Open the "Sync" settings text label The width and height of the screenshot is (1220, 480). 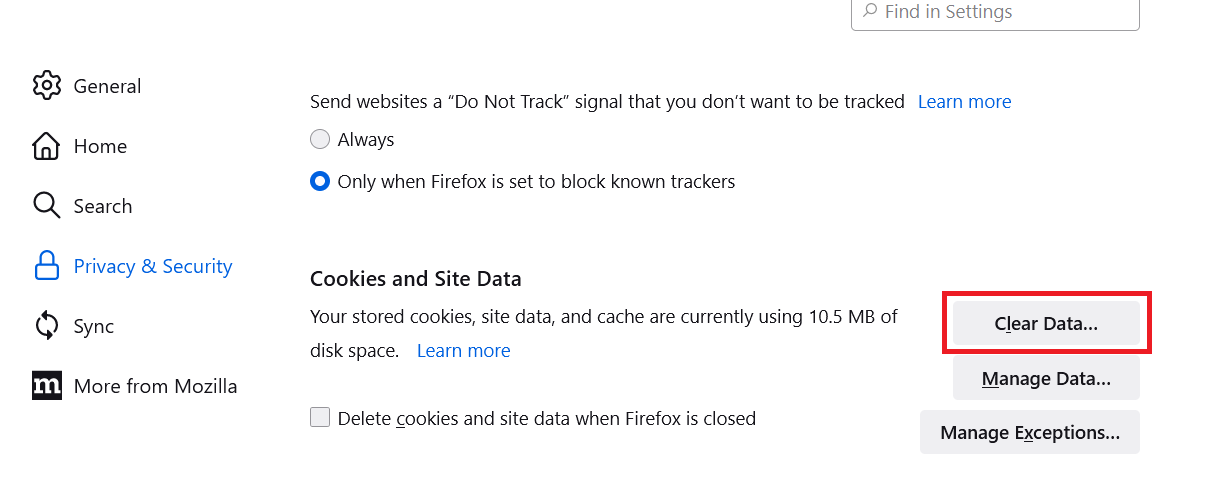[x=94, y=326]
